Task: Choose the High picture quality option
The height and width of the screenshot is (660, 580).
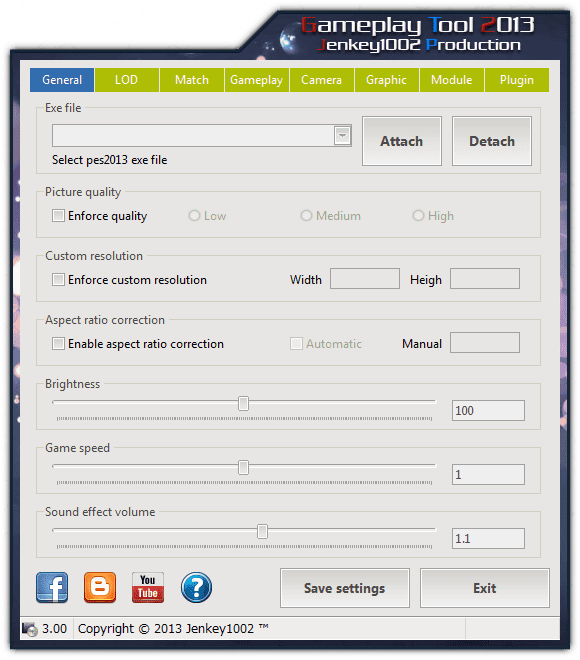Action: (x=418, y=216)
